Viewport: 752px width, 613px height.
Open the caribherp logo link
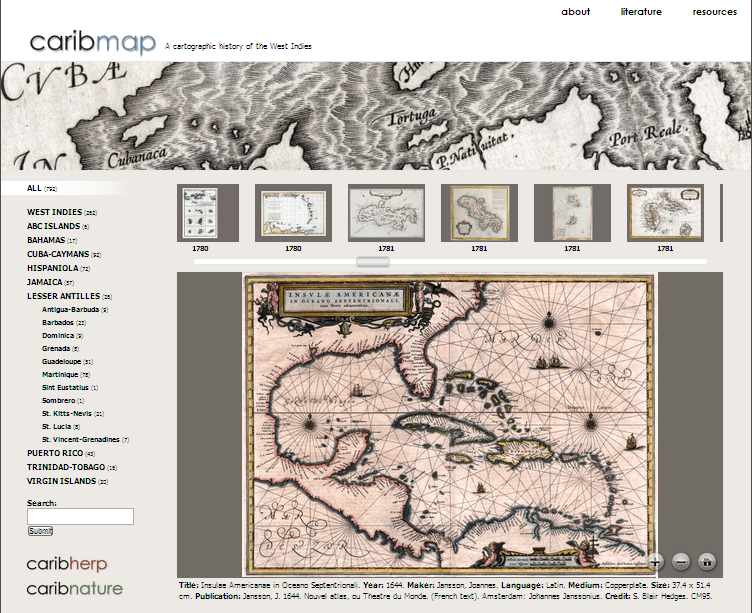67,565
